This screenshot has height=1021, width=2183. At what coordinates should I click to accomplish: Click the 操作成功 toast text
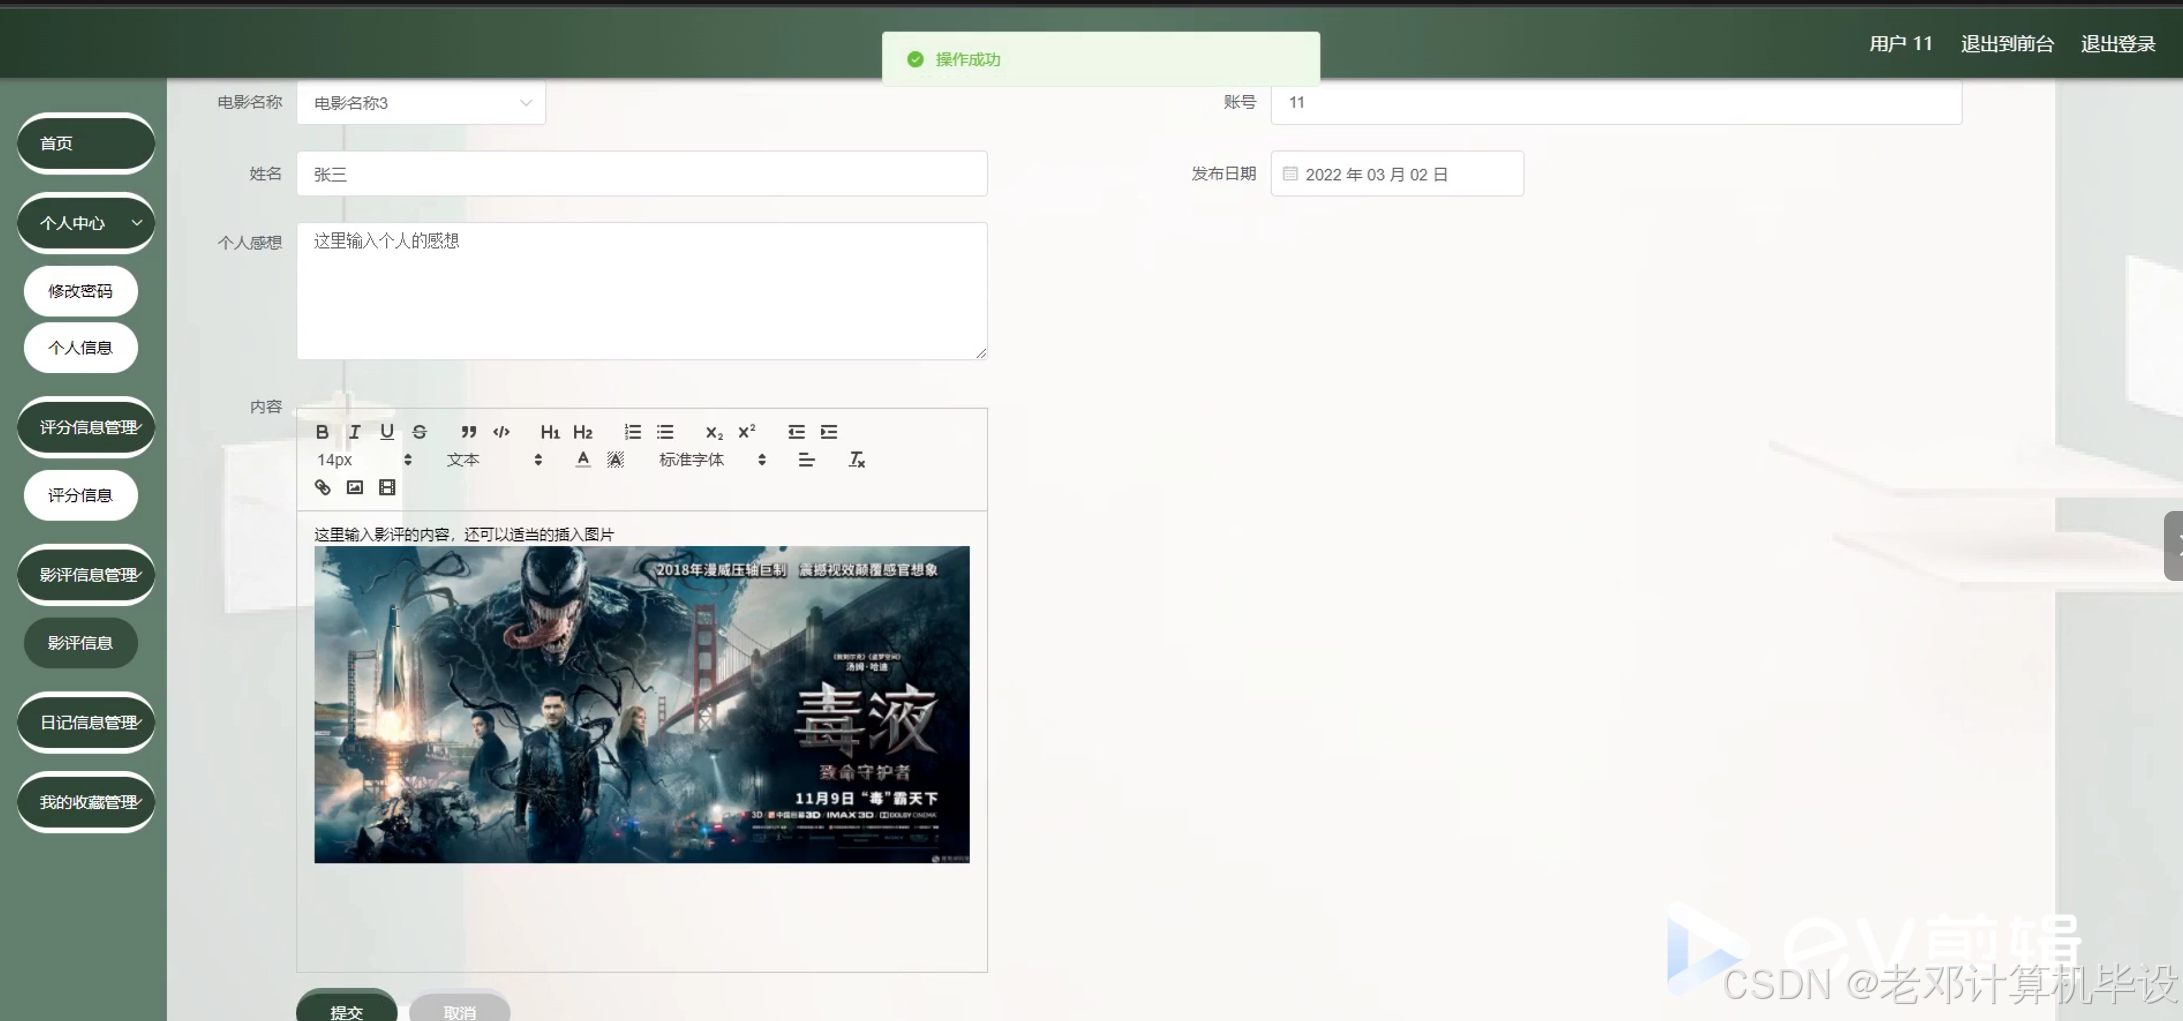click(968, 60)
